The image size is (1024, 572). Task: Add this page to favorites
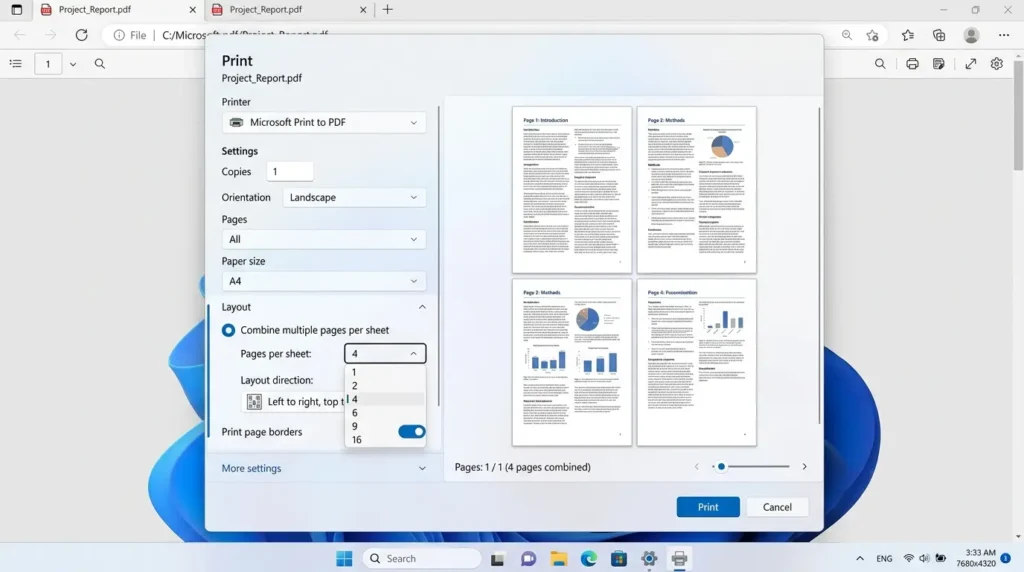pos(872,35)
